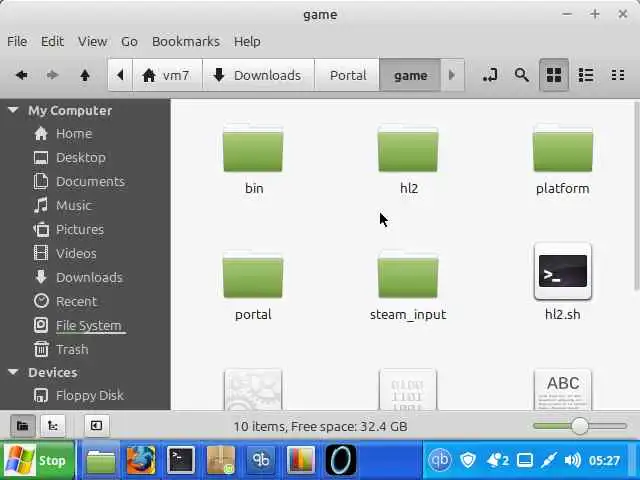The width and height of the screenshot is (640, 480).
Task: Open Trash in sidebar
Action: tap(72, 349)
